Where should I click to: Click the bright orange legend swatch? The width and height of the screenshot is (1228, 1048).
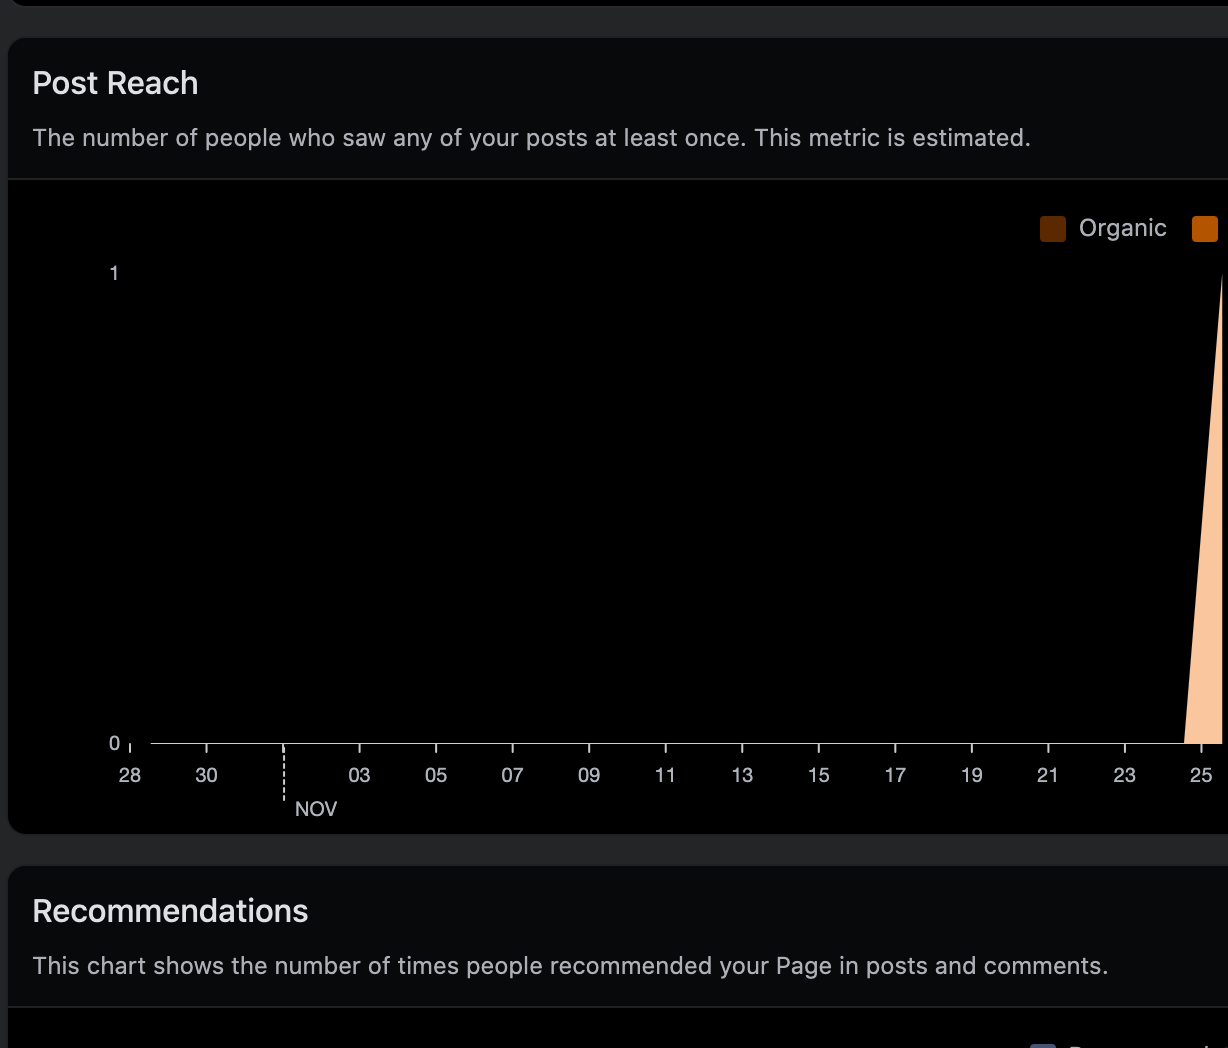[1204, 229]
